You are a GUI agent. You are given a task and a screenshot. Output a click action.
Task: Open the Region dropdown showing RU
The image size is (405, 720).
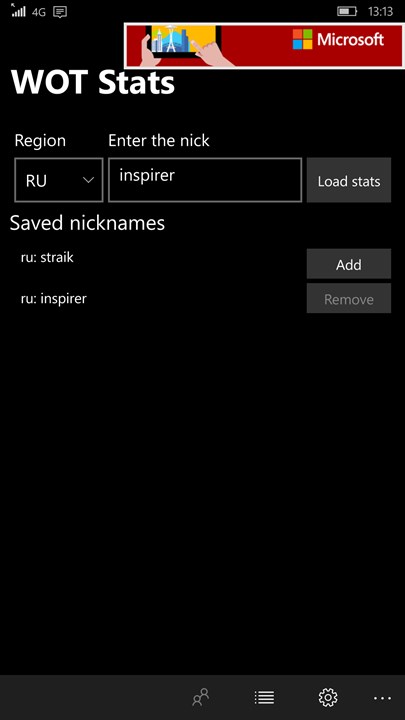[x=59, y=180]
